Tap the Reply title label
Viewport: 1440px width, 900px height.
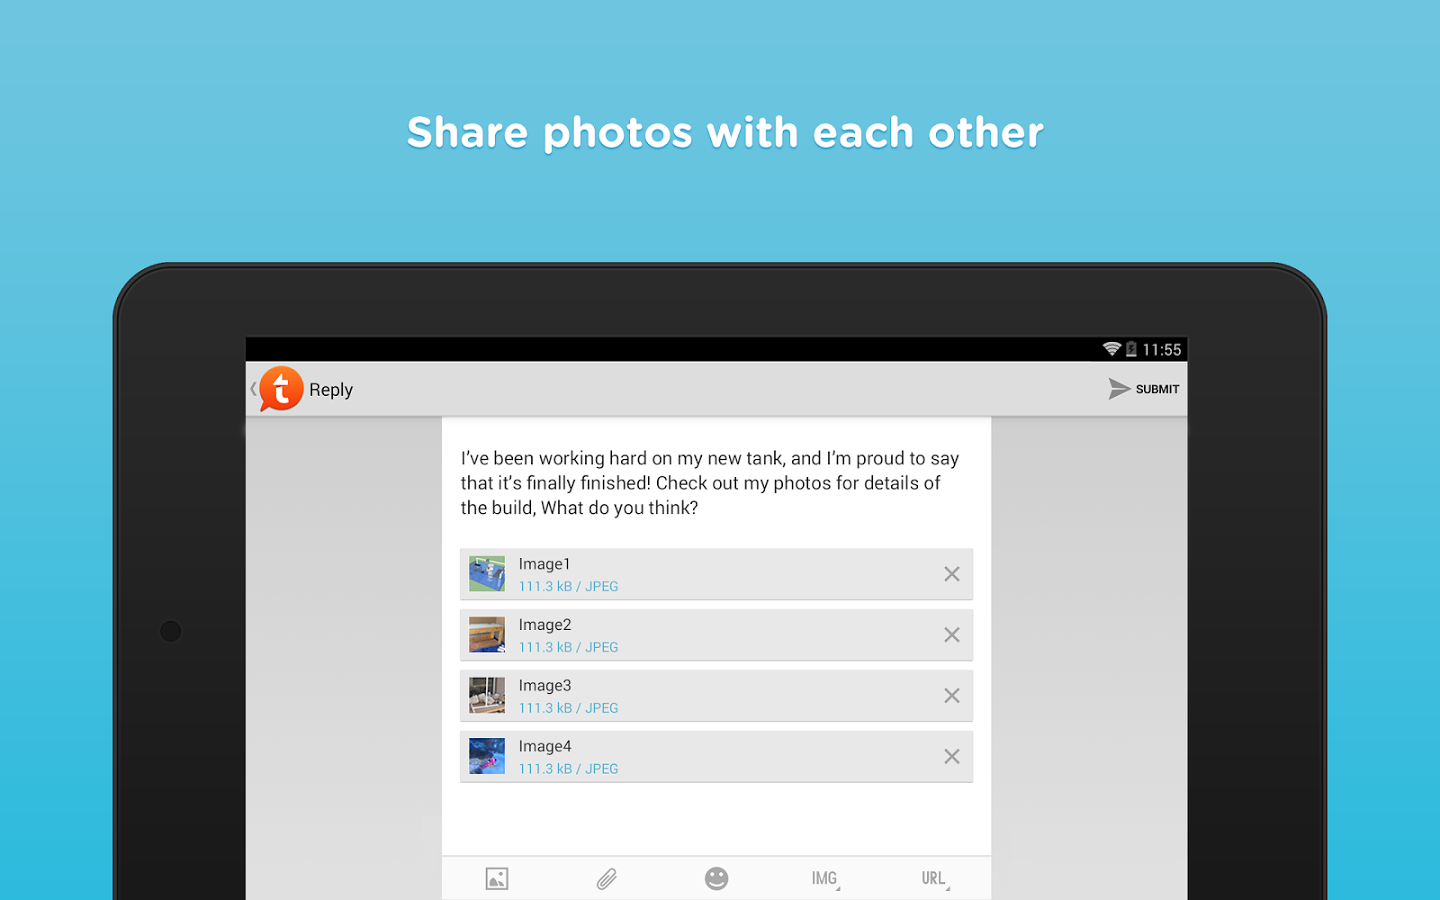(x=331, y=390)
